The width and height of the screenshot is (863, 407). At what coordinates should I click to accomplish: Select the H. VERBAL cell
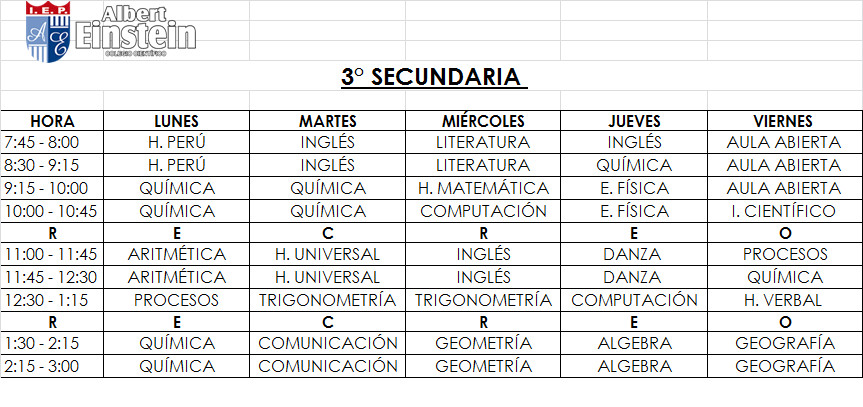click(784, 300)
